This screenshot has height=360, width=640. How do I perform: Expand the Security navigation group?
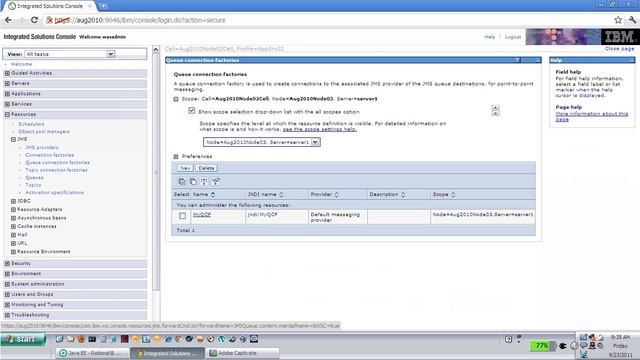point(7,264)
